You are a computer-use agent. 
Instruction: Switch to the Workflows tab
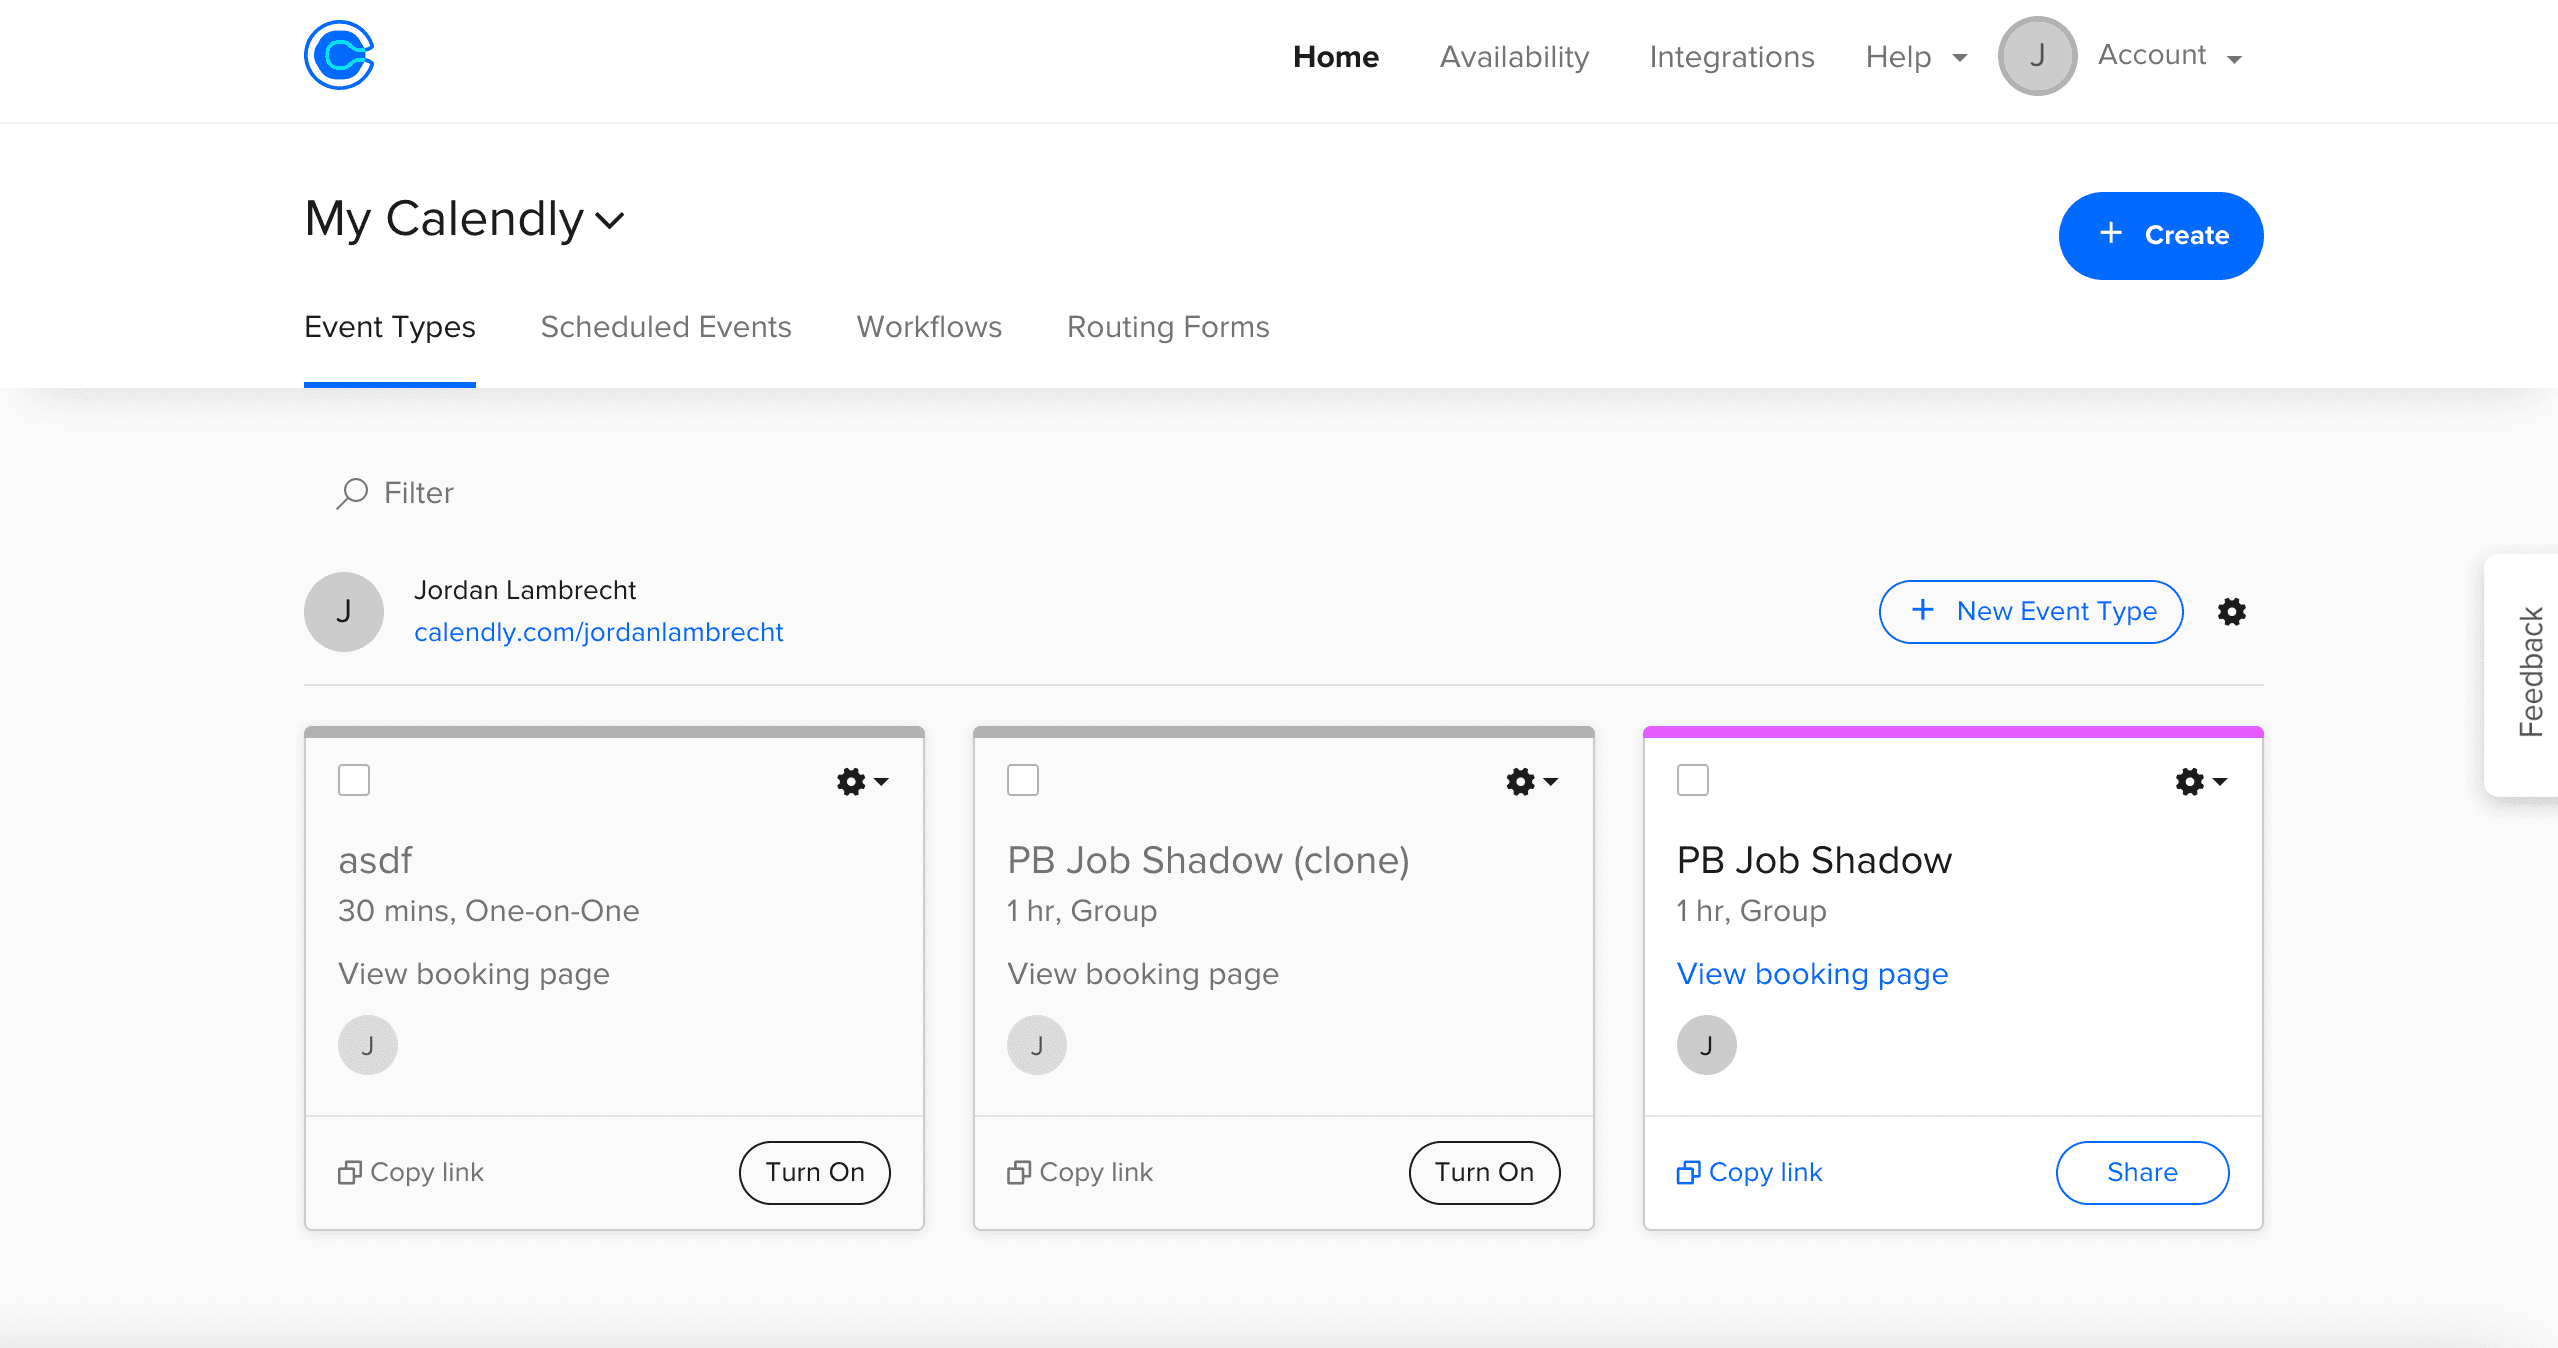[x=928, y=327]
